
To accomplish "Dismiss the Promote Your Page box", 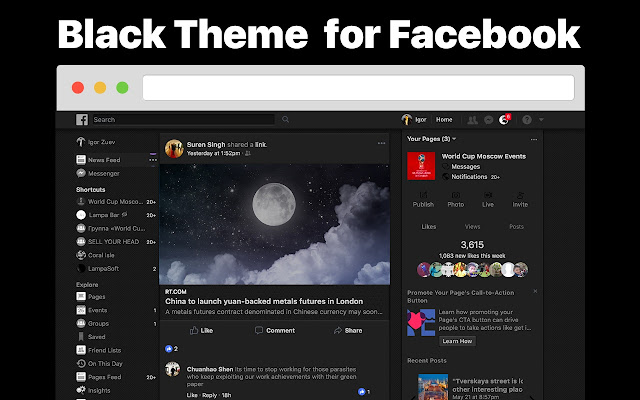I will 535,291.
